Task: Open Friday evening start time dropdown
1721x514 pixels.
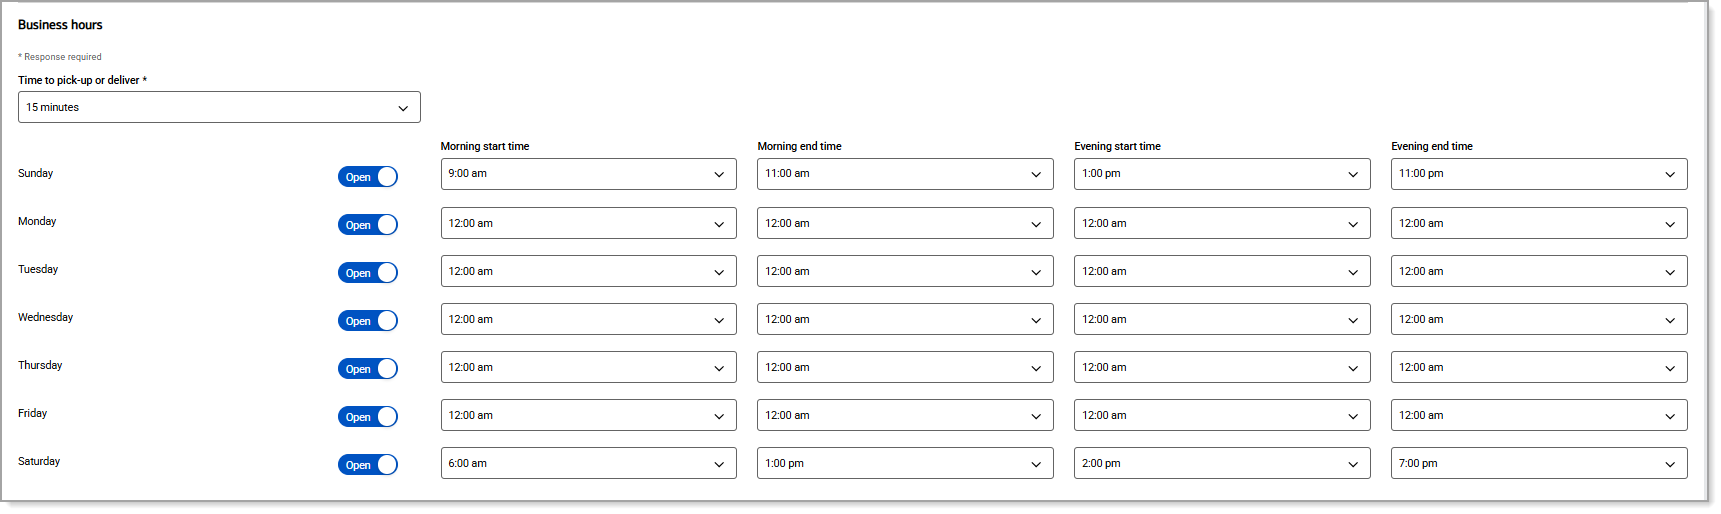Action: click(1222, 415)
